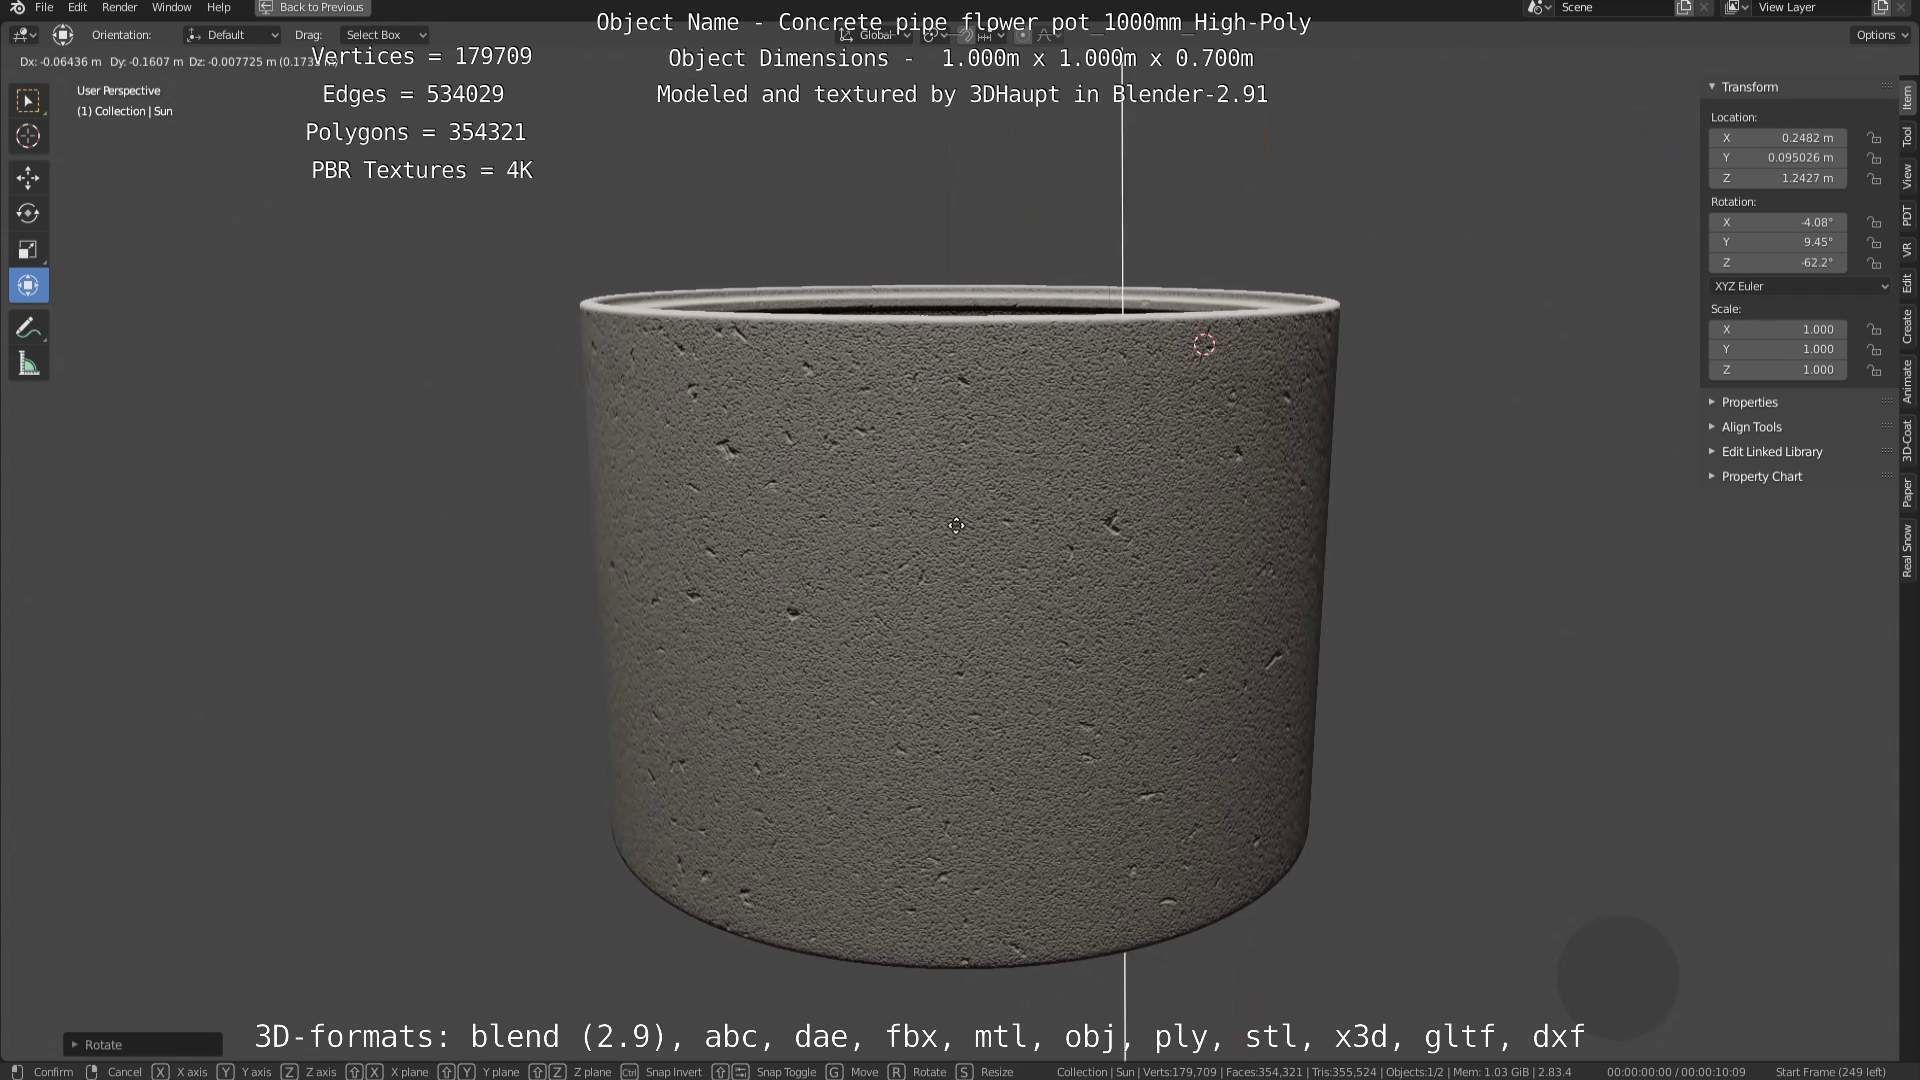This screenshot has height=1080, width=1920.
Task: Switch to the View sidebar tab
Action: tap(1908, 177)
